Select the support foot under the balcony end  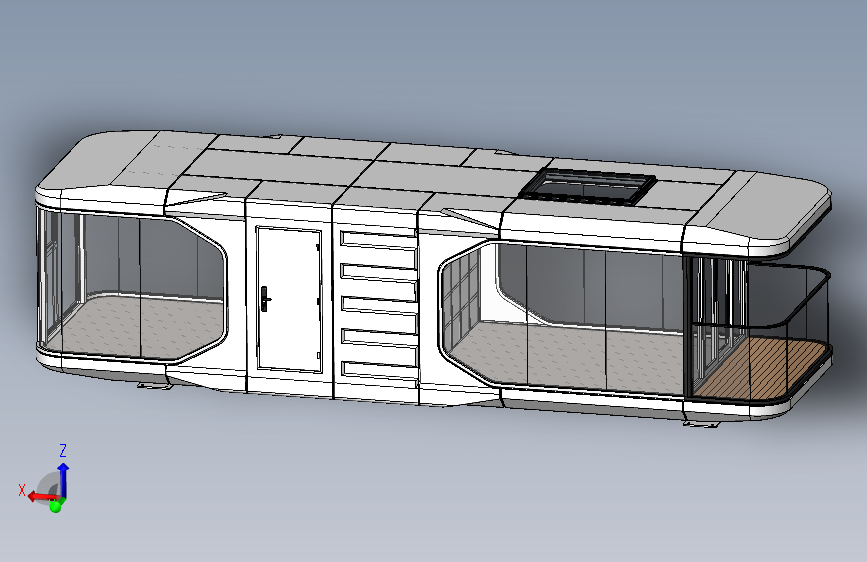coord(701,424)
